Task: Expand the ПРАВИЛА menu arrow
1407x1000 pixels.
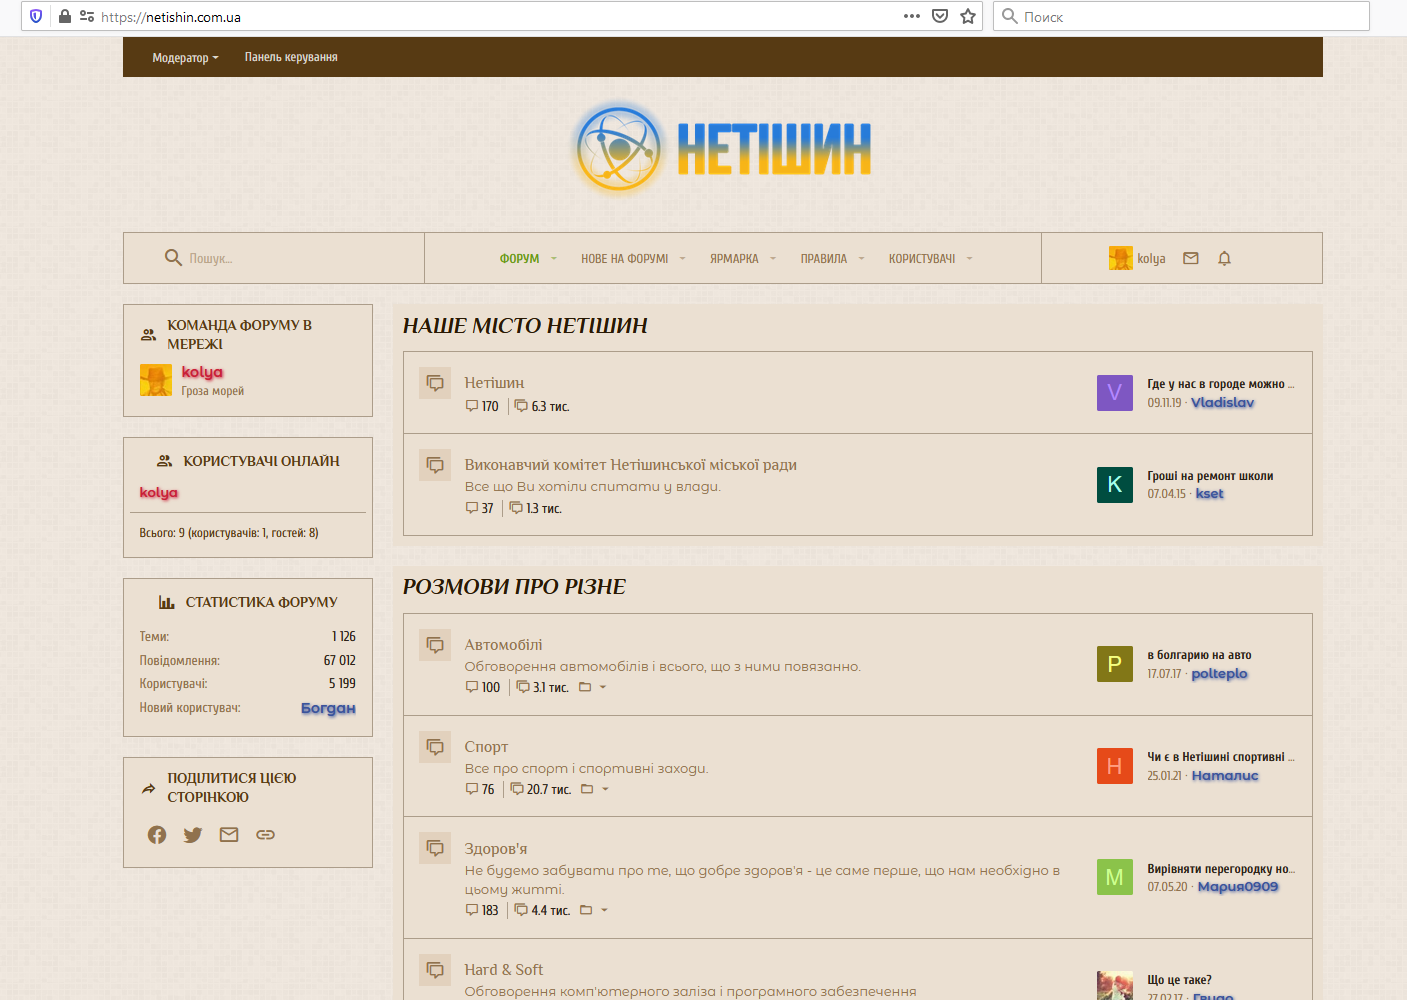Action: [x=861, y=259]
